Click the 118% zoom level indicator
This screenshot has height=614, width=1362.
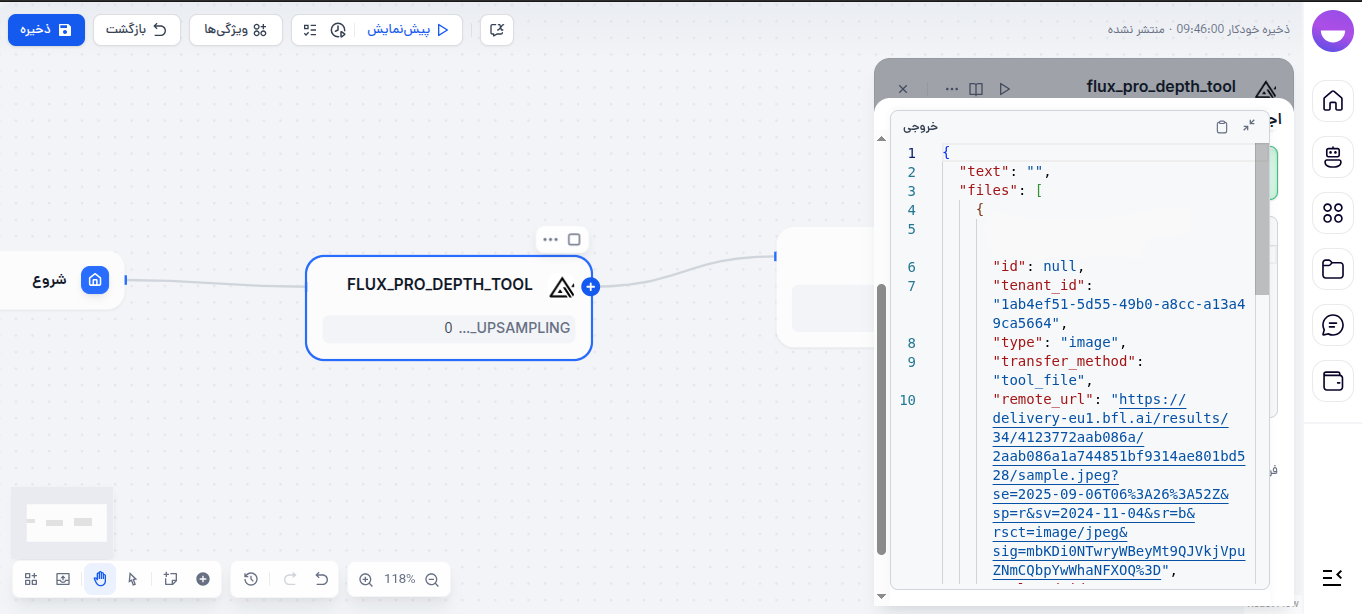point(398,579)
